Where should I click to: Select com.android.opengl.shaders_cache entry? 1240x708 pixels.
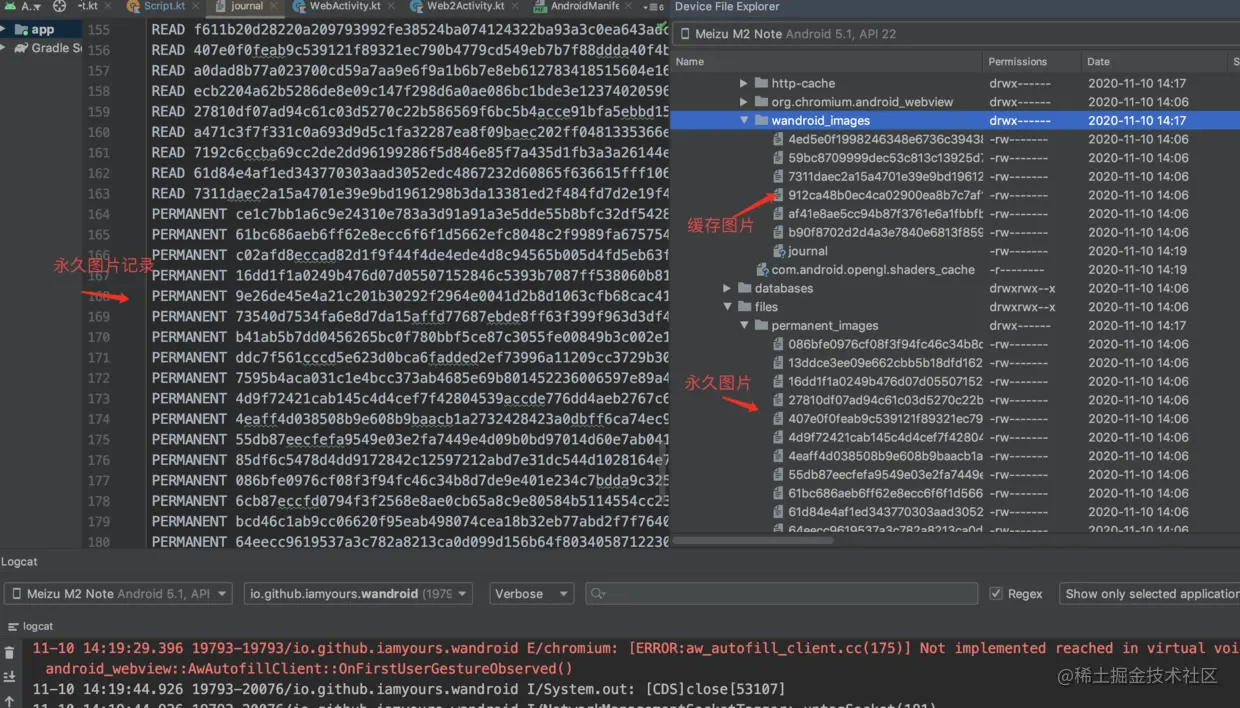[x=873, y=270]
